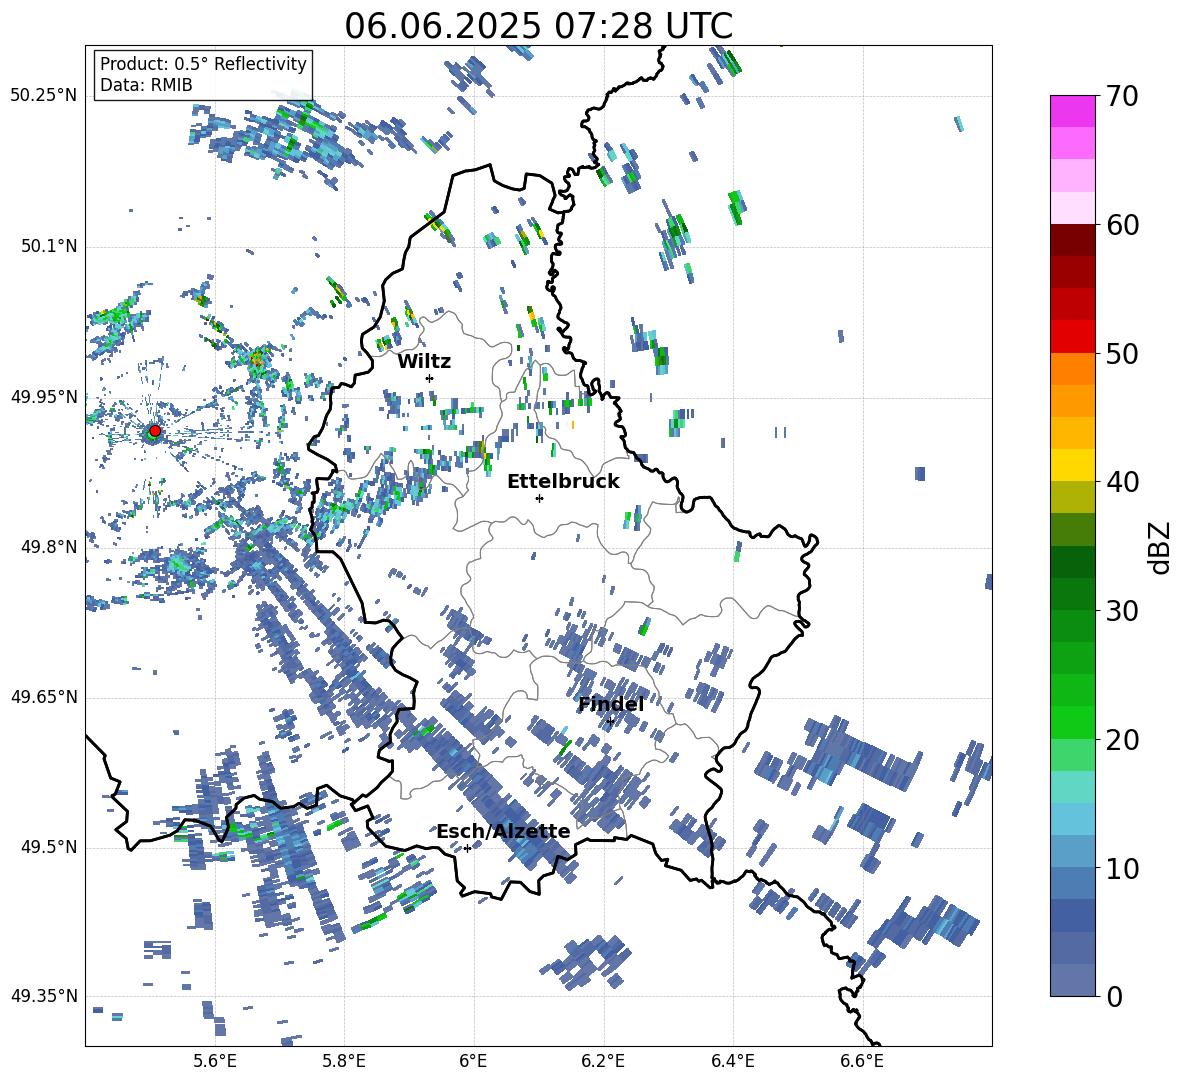
Task: Click the 'Product: 0.5° Reflectivity' text
Action: (203, 64)
